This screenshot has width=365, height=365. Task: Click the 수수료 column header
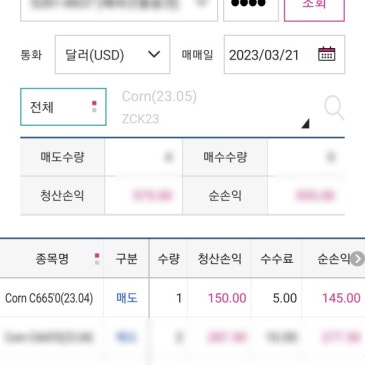point(276,259)
